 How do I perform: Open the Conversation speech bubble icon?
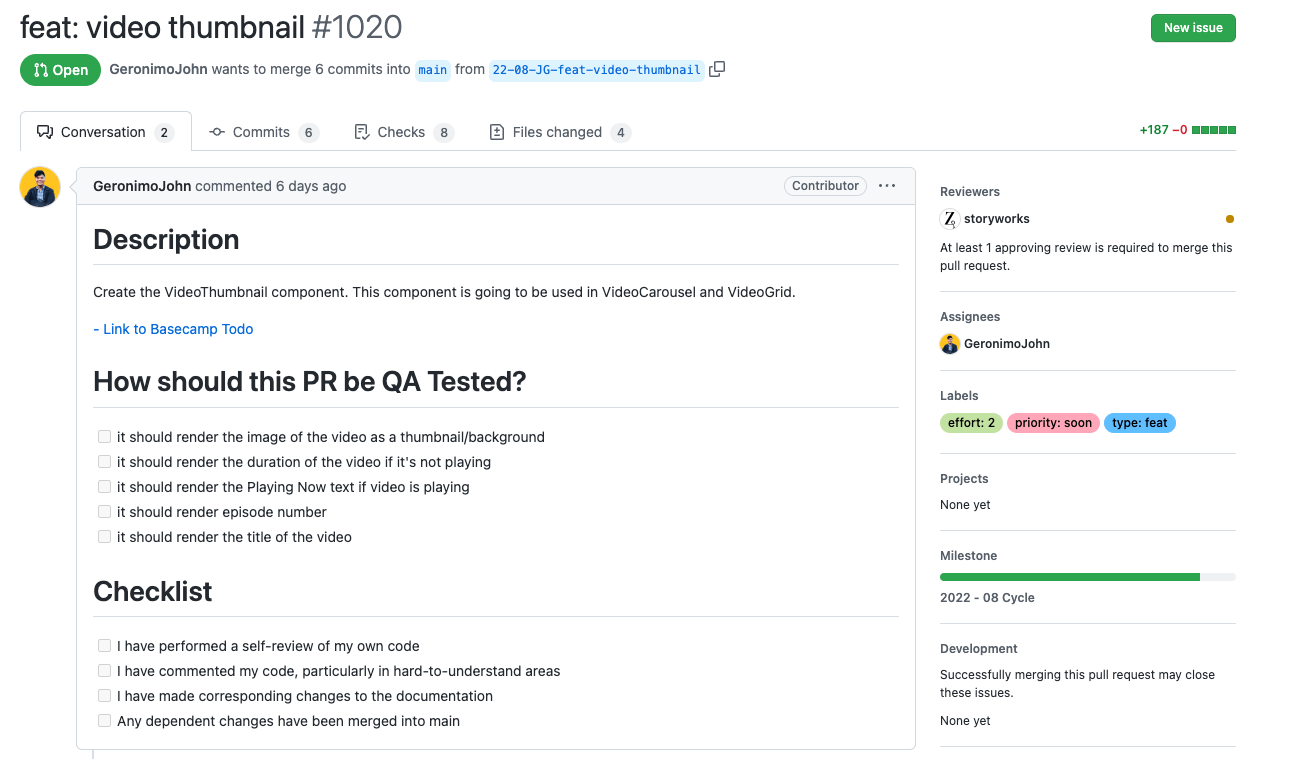coord(43,131)
